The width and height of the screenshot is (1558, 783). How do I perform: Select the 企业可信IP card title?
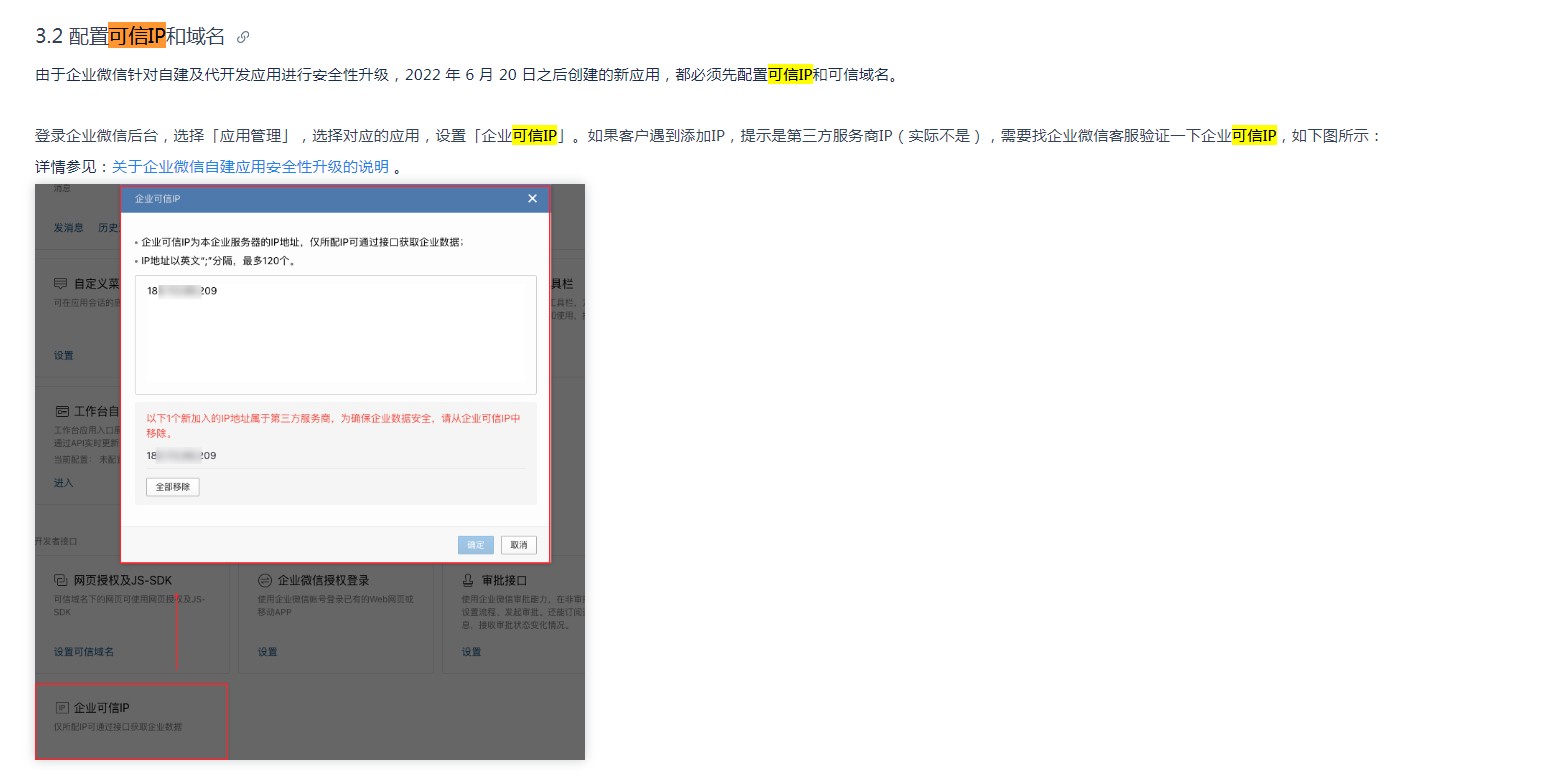click(x=102, y=708)
